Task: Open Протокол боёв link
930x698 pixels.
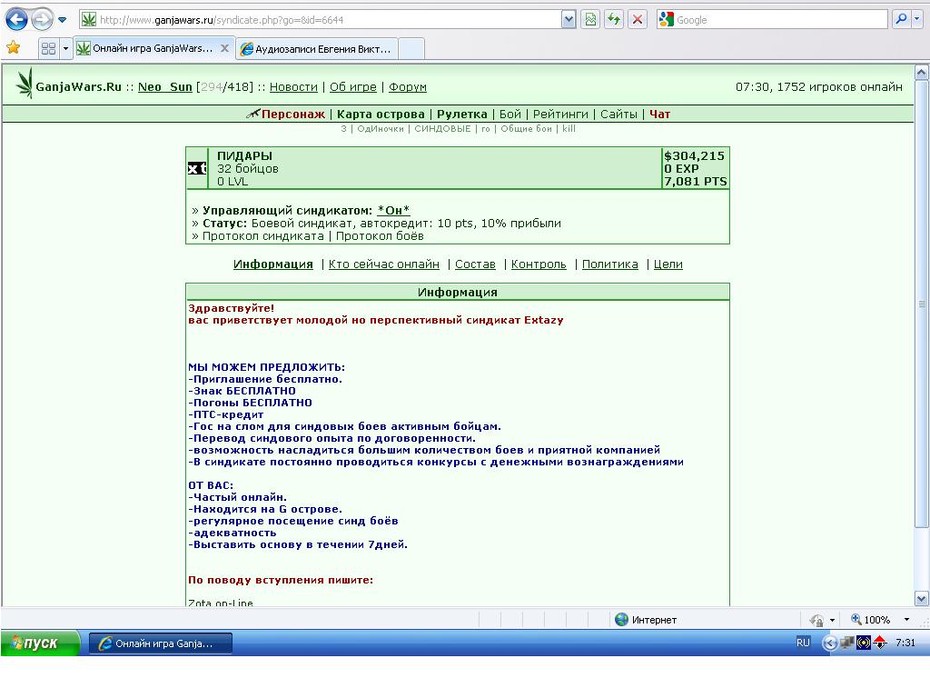Action: coord(380,236)
